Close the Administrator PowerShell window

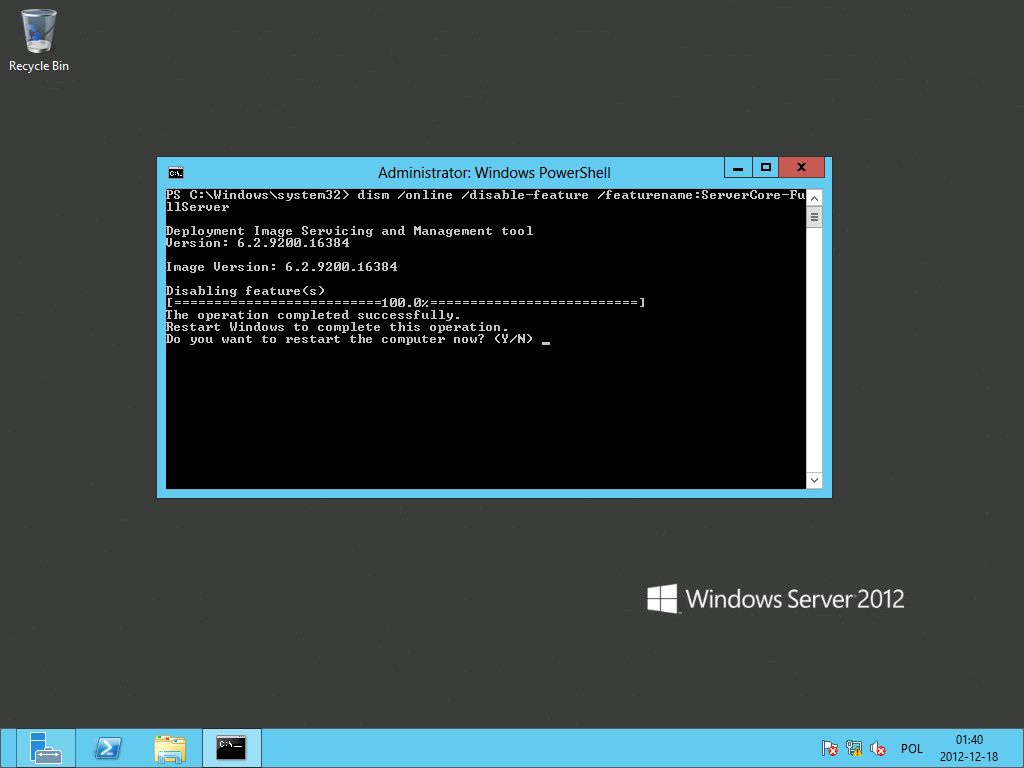801,168
